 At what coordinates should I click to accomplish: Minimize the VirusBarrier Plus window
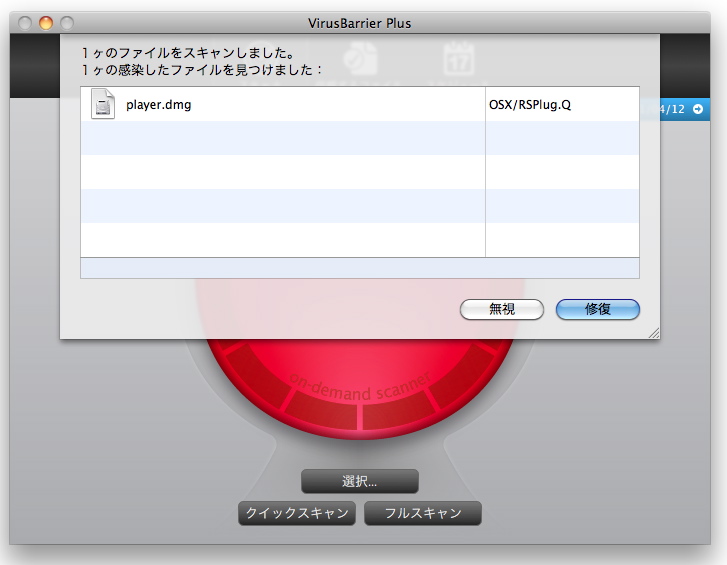46,23
